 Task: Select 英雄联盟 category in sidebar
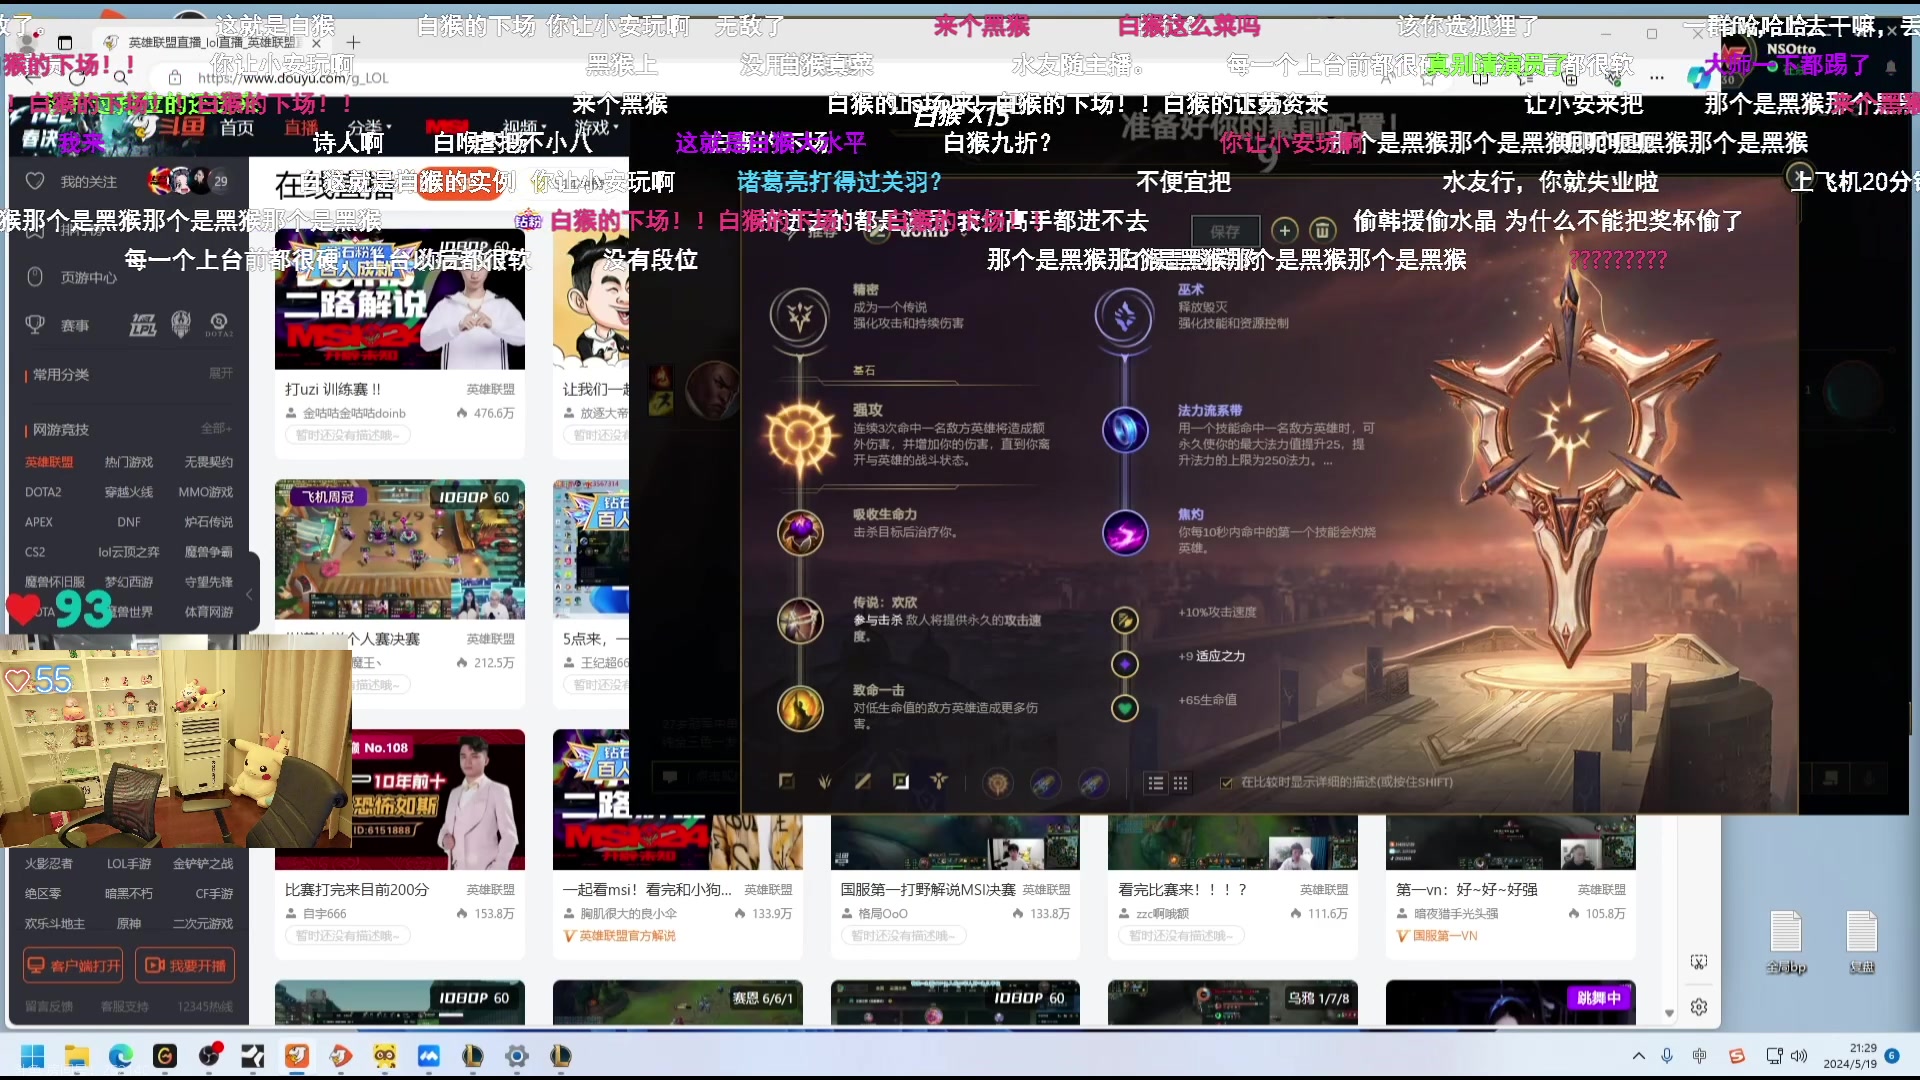tap(49, 462)
